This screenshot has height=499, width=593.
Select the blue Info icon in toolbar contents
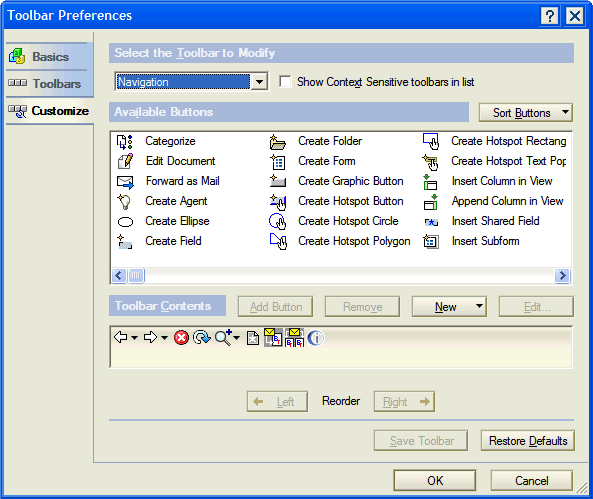pos(316,338)
